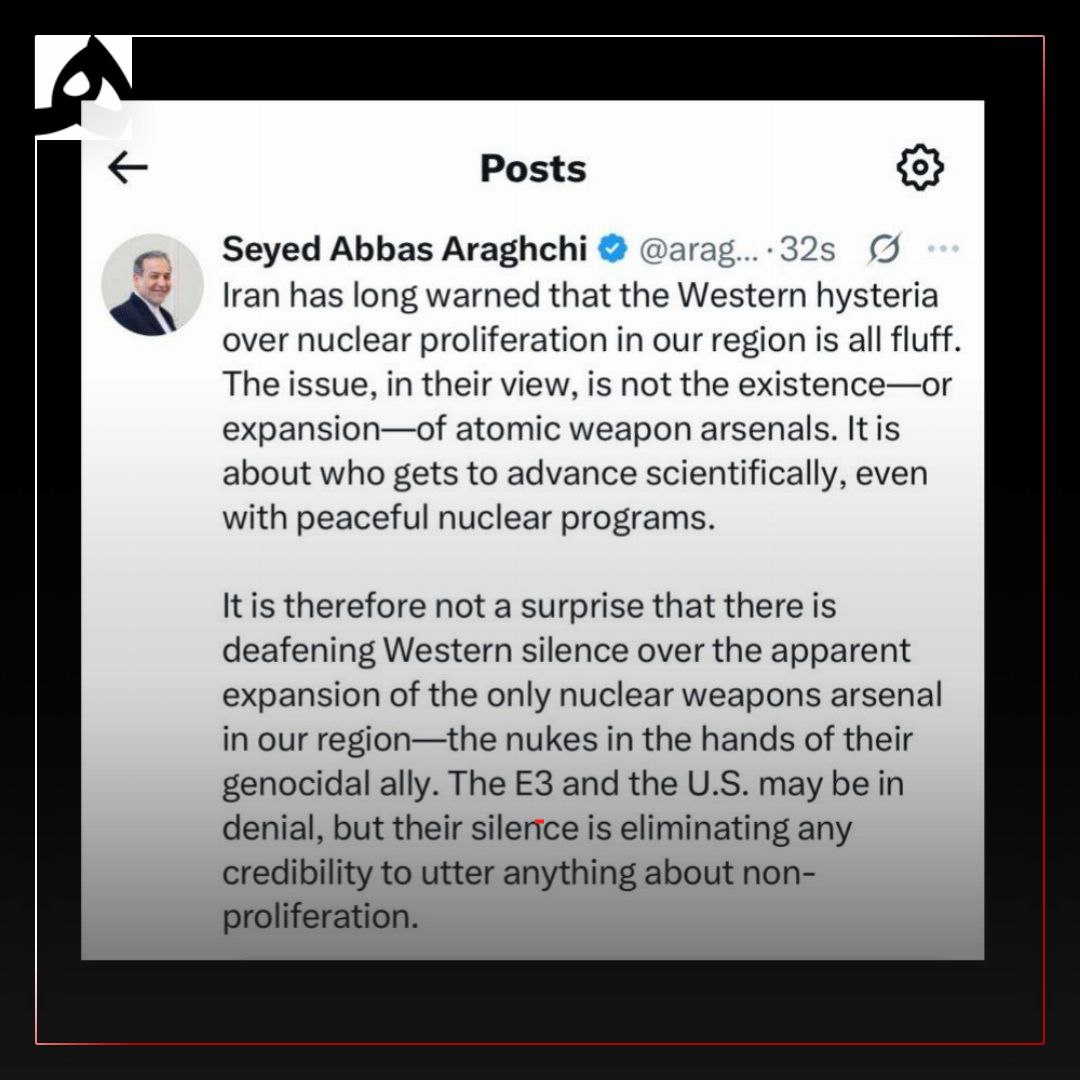Click the blue verified badge
The height and width of the screenshot is (1080, 1080).
pos(612,249)
